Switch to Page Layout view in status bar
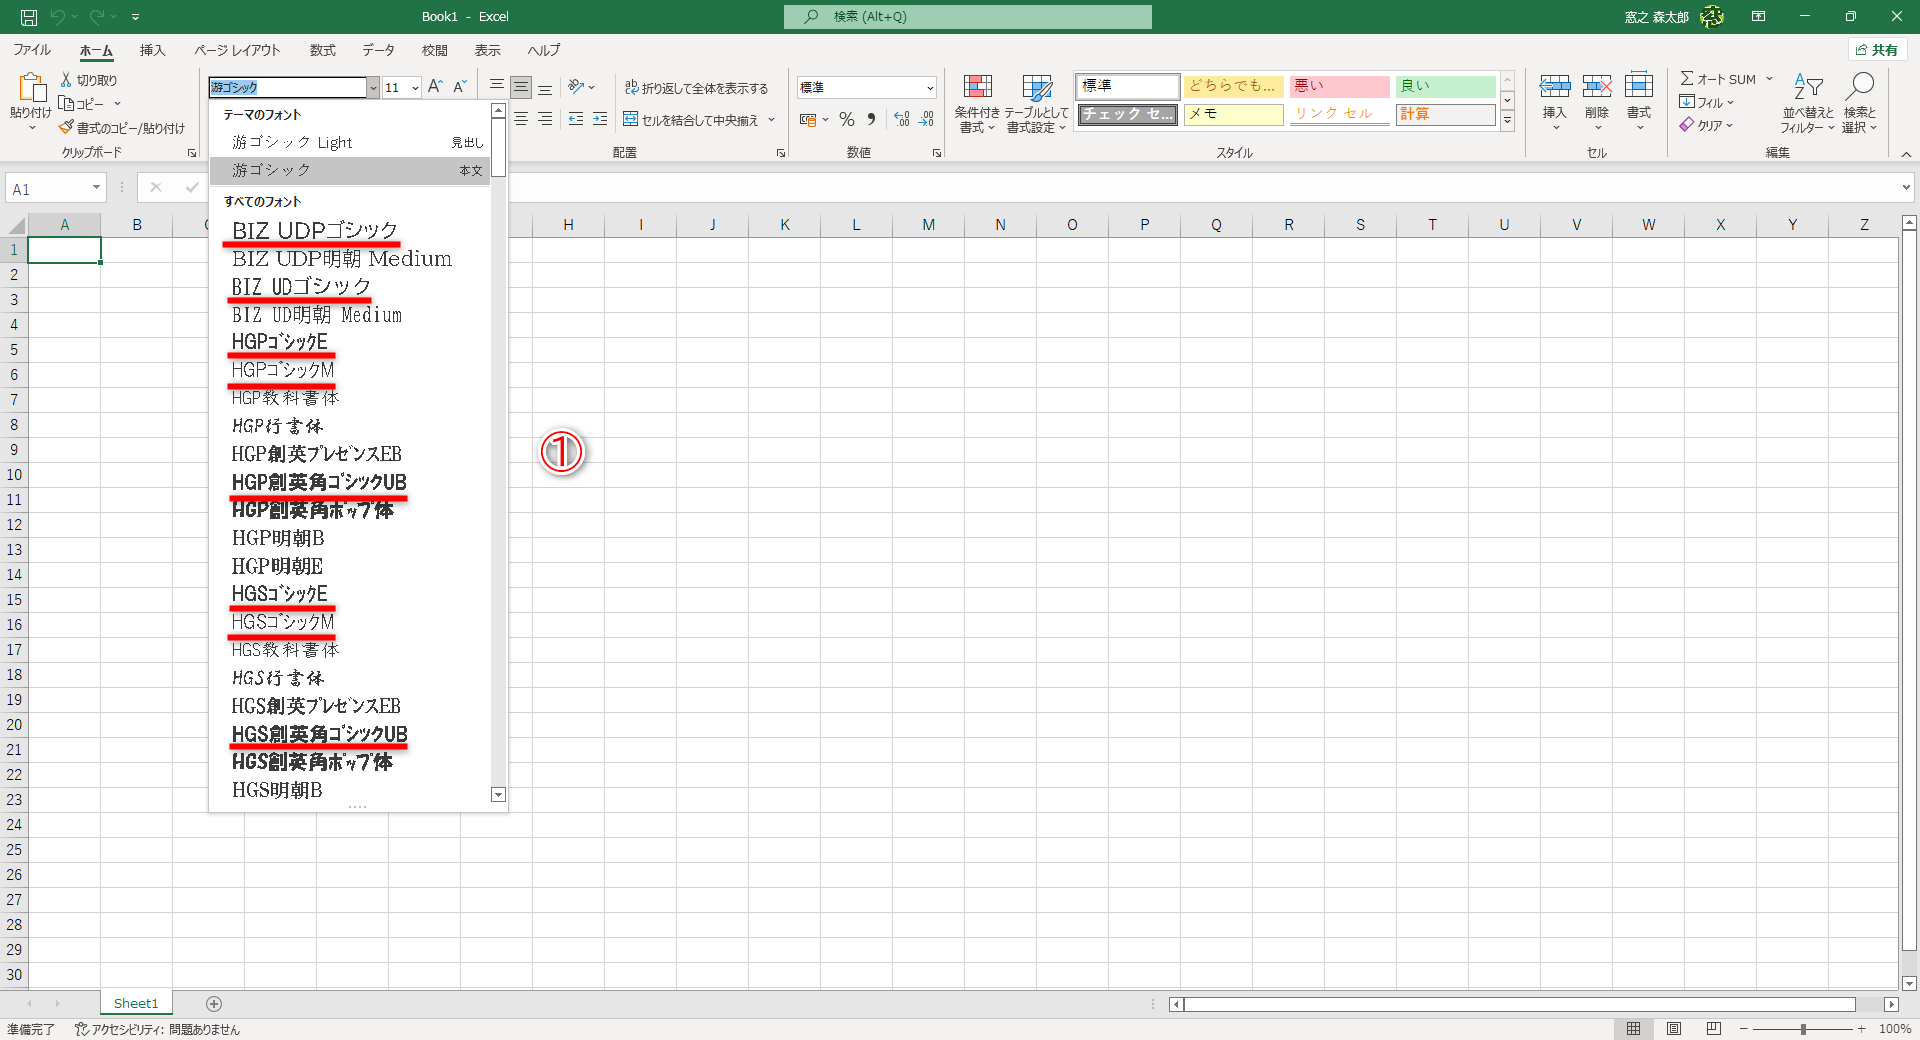Screen dimensions: 1920x1040 tap(1674, 1029)
